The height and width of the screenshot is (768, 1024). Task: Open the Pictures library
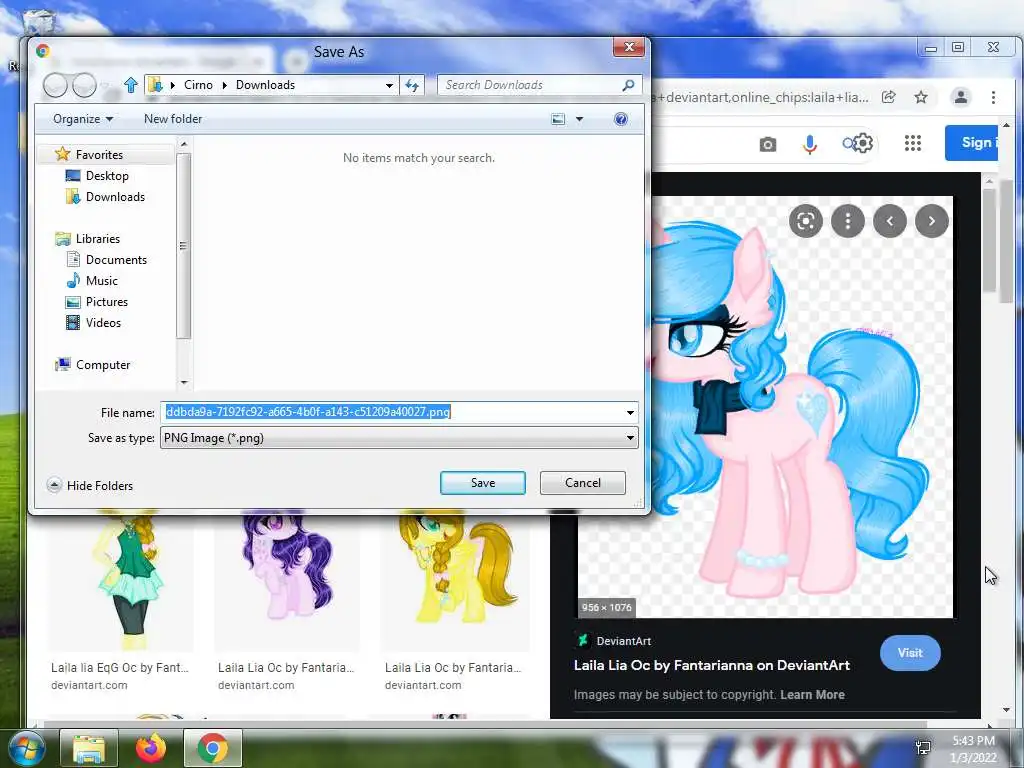[x=106, y=302]
